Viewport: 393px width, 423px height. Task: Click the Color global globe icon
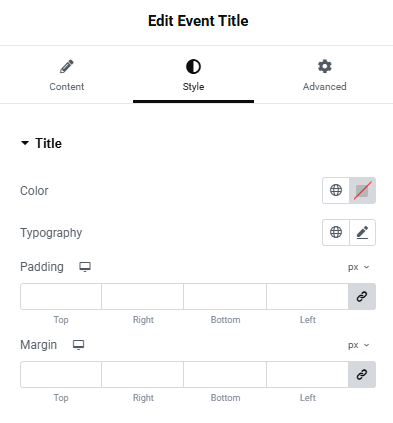point(336,190)
